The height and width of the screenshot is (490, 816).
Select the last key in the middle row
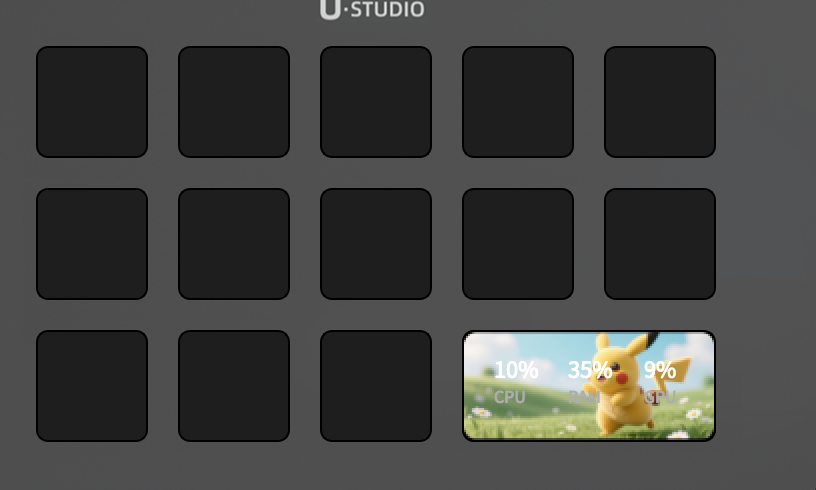[x=660, y=244]
